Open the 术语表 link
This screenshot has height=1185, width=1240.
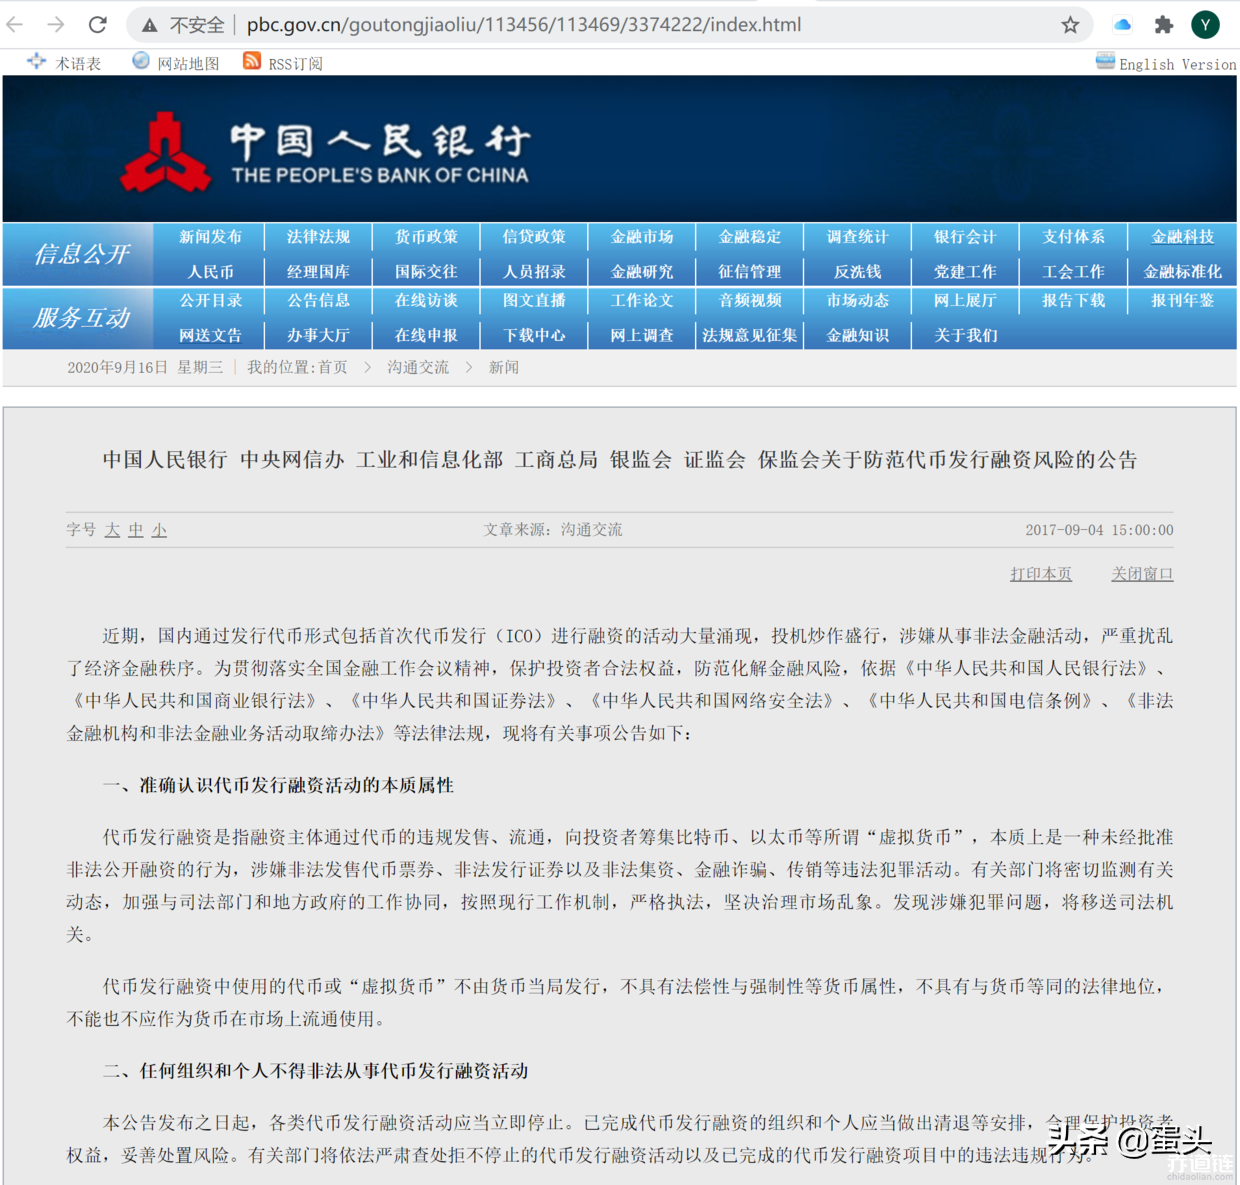(78, 64)
